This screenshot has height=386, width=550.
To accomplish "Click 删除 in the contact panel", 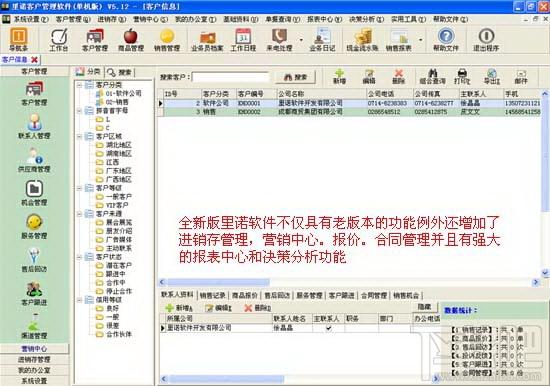I will point(257,308).
